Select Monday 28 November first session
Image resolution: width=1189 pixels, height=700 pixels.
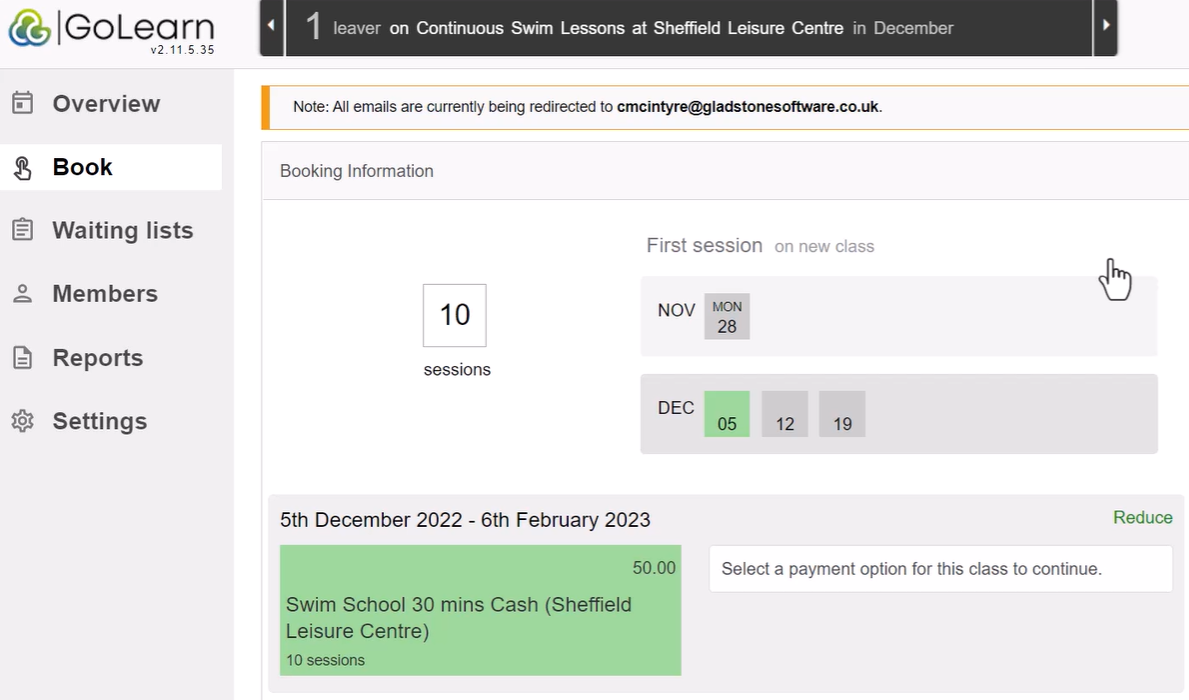726,316
